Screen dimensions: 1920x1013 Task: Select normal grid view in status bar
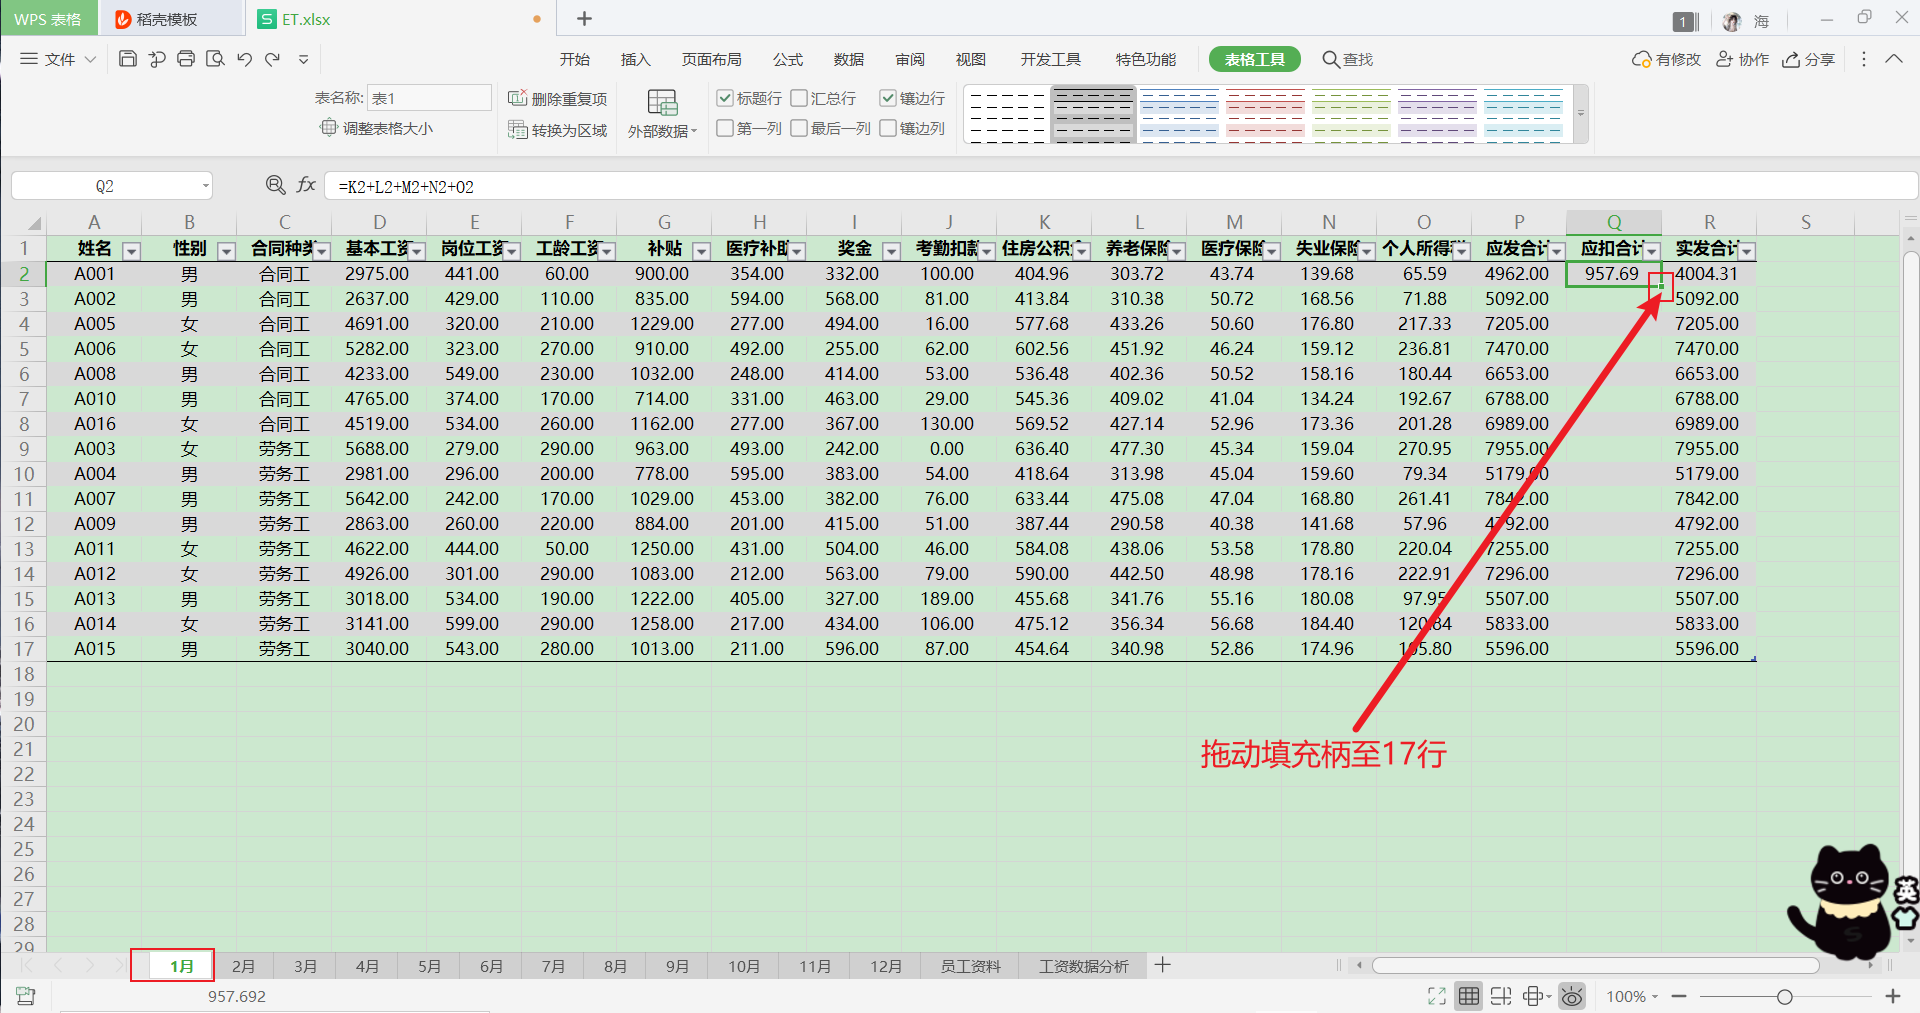[x=1469, y=996]
